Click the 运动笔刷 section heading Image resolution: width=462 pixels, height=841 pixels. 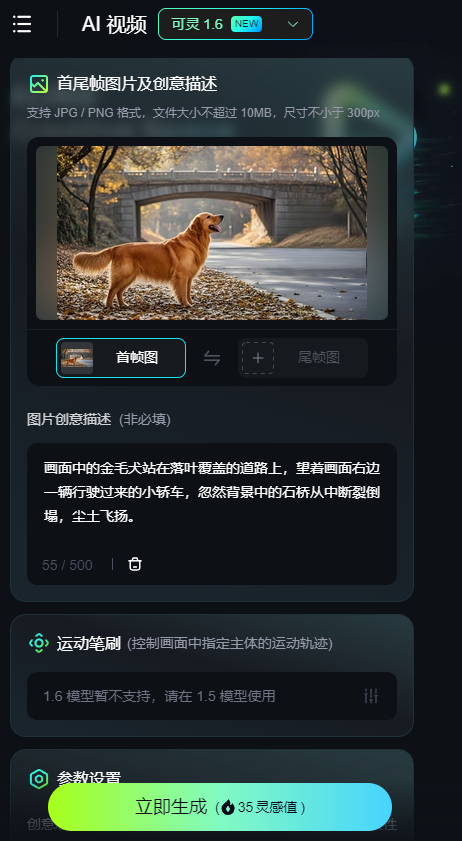[89, 643]
